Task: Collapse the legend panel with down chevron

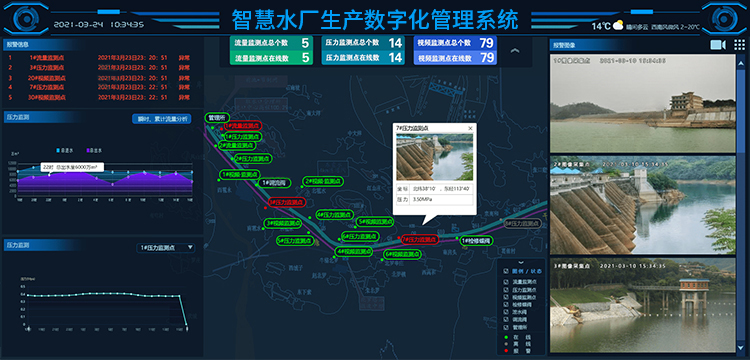Action: pos(521,262)
